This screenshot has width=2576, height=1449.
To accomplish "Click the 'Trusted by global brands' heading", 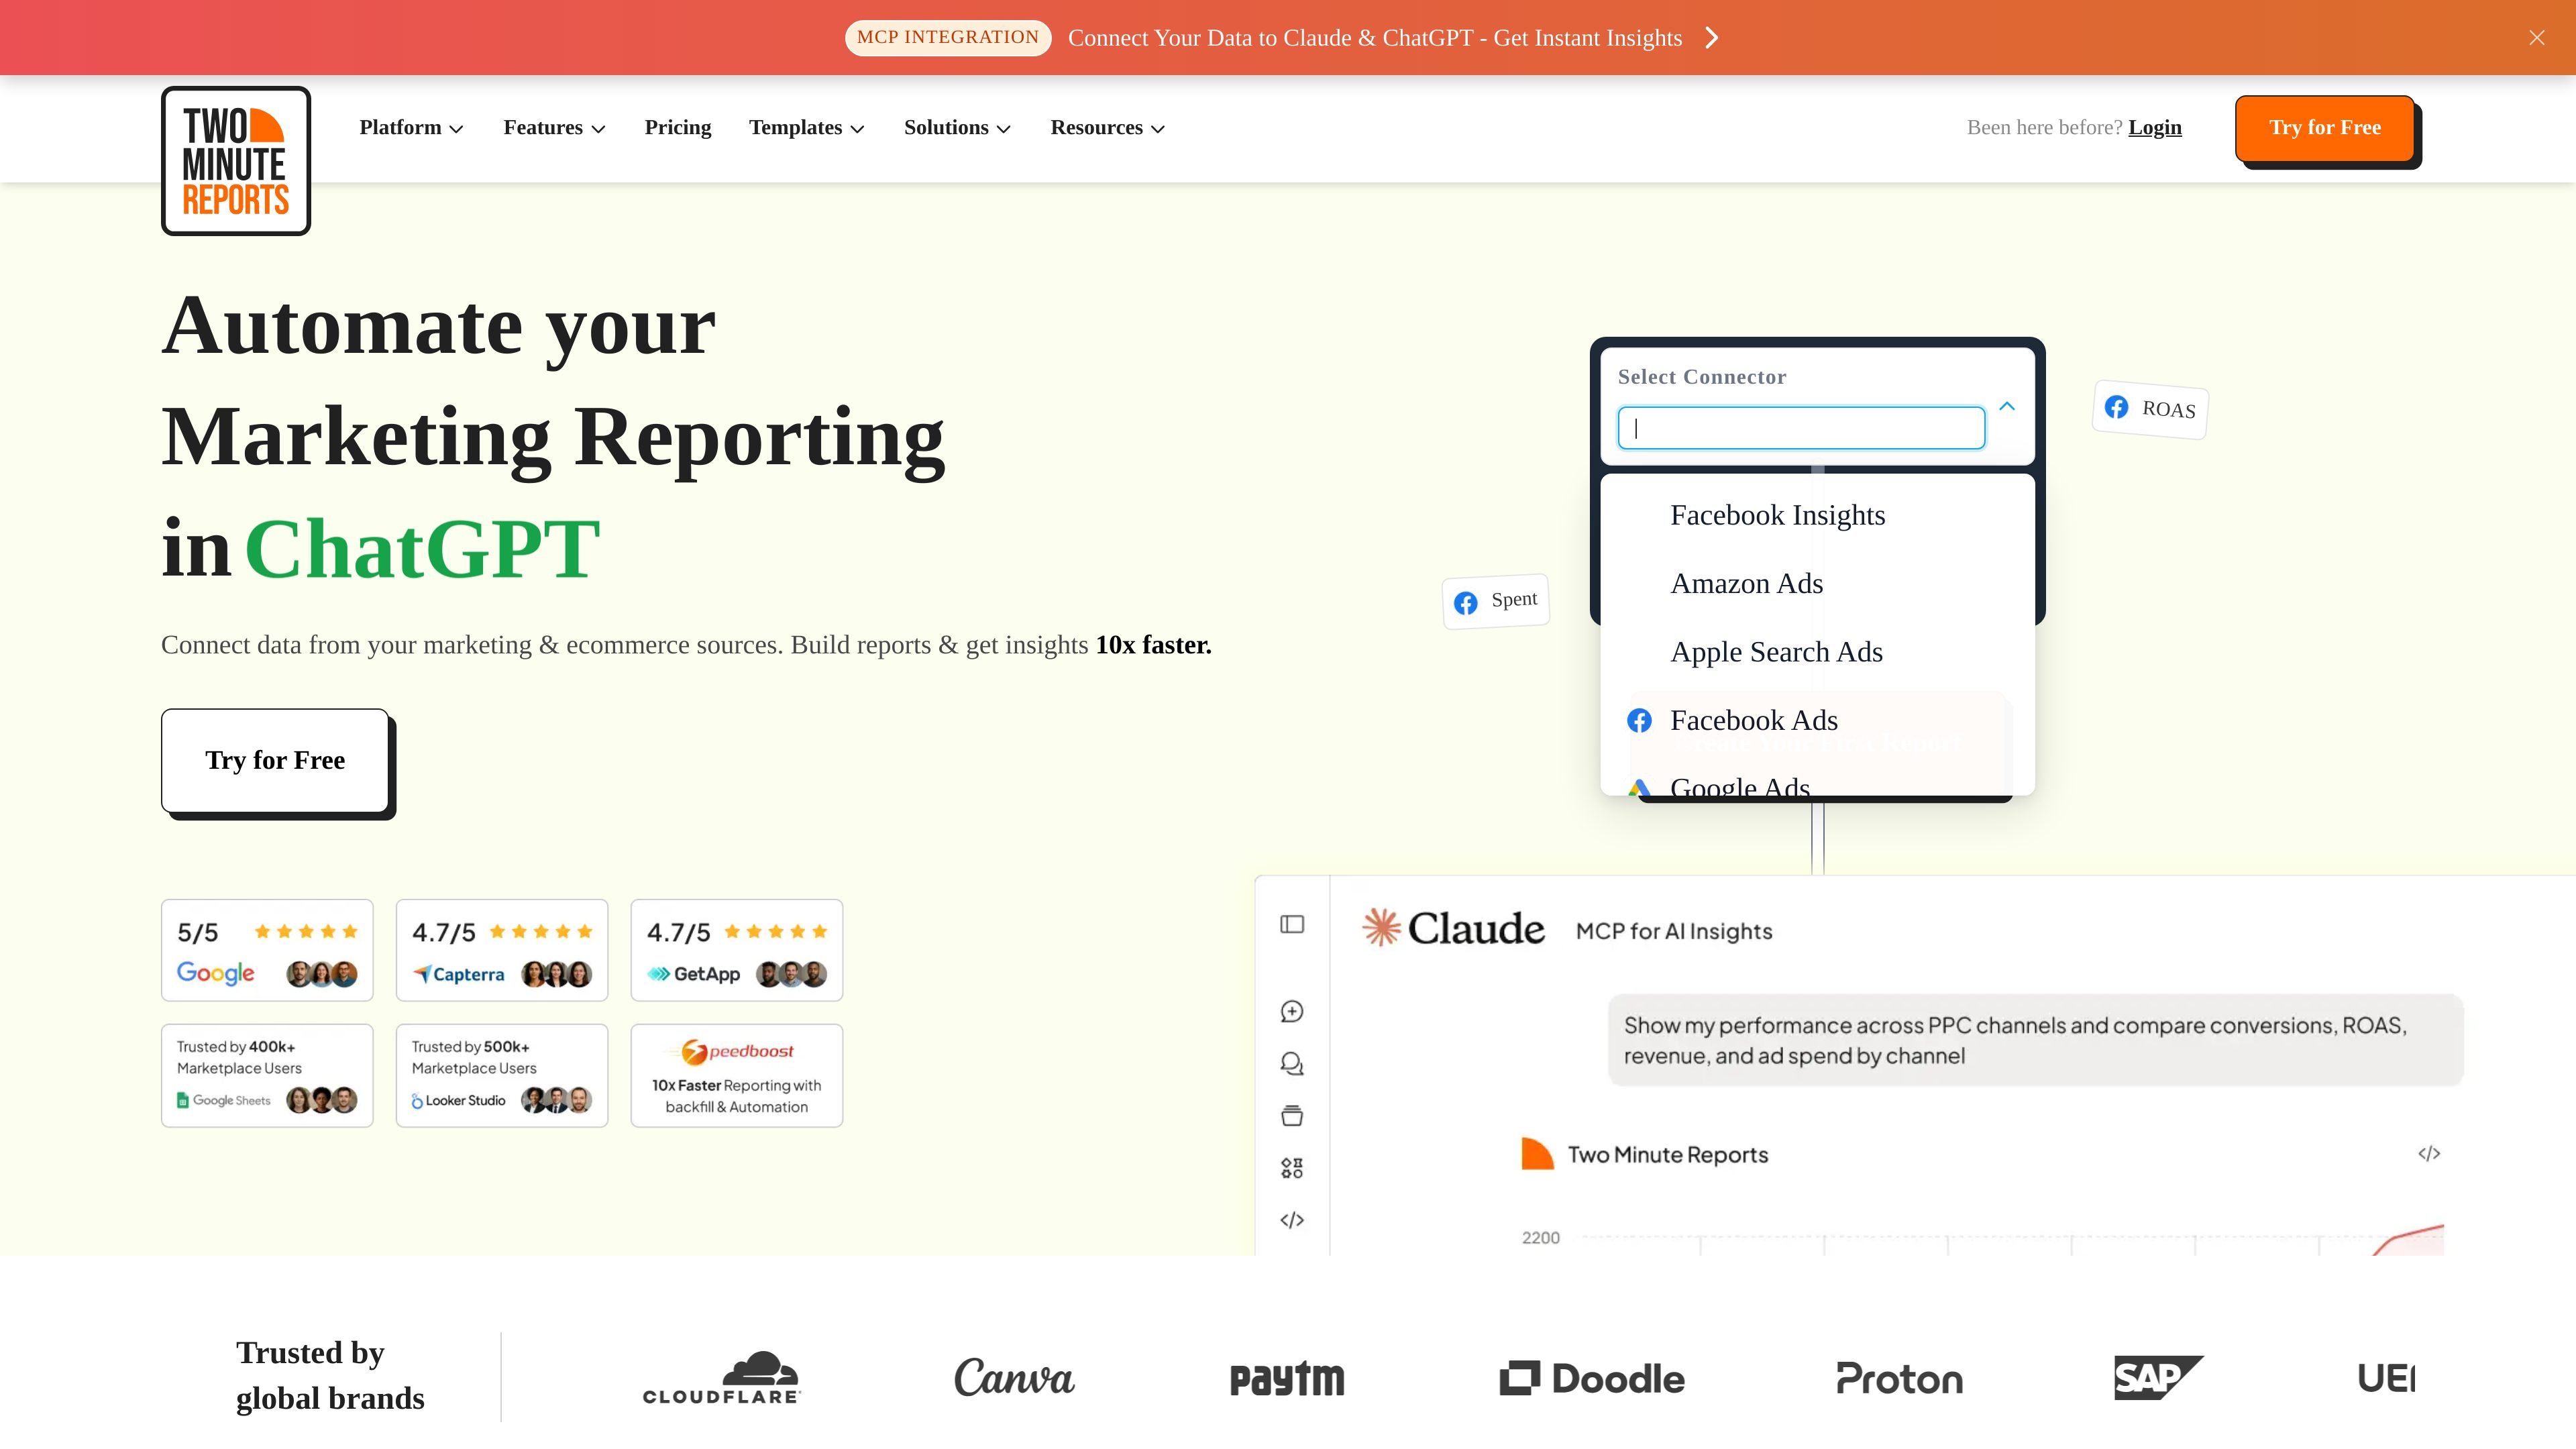I will [330, 1376].
